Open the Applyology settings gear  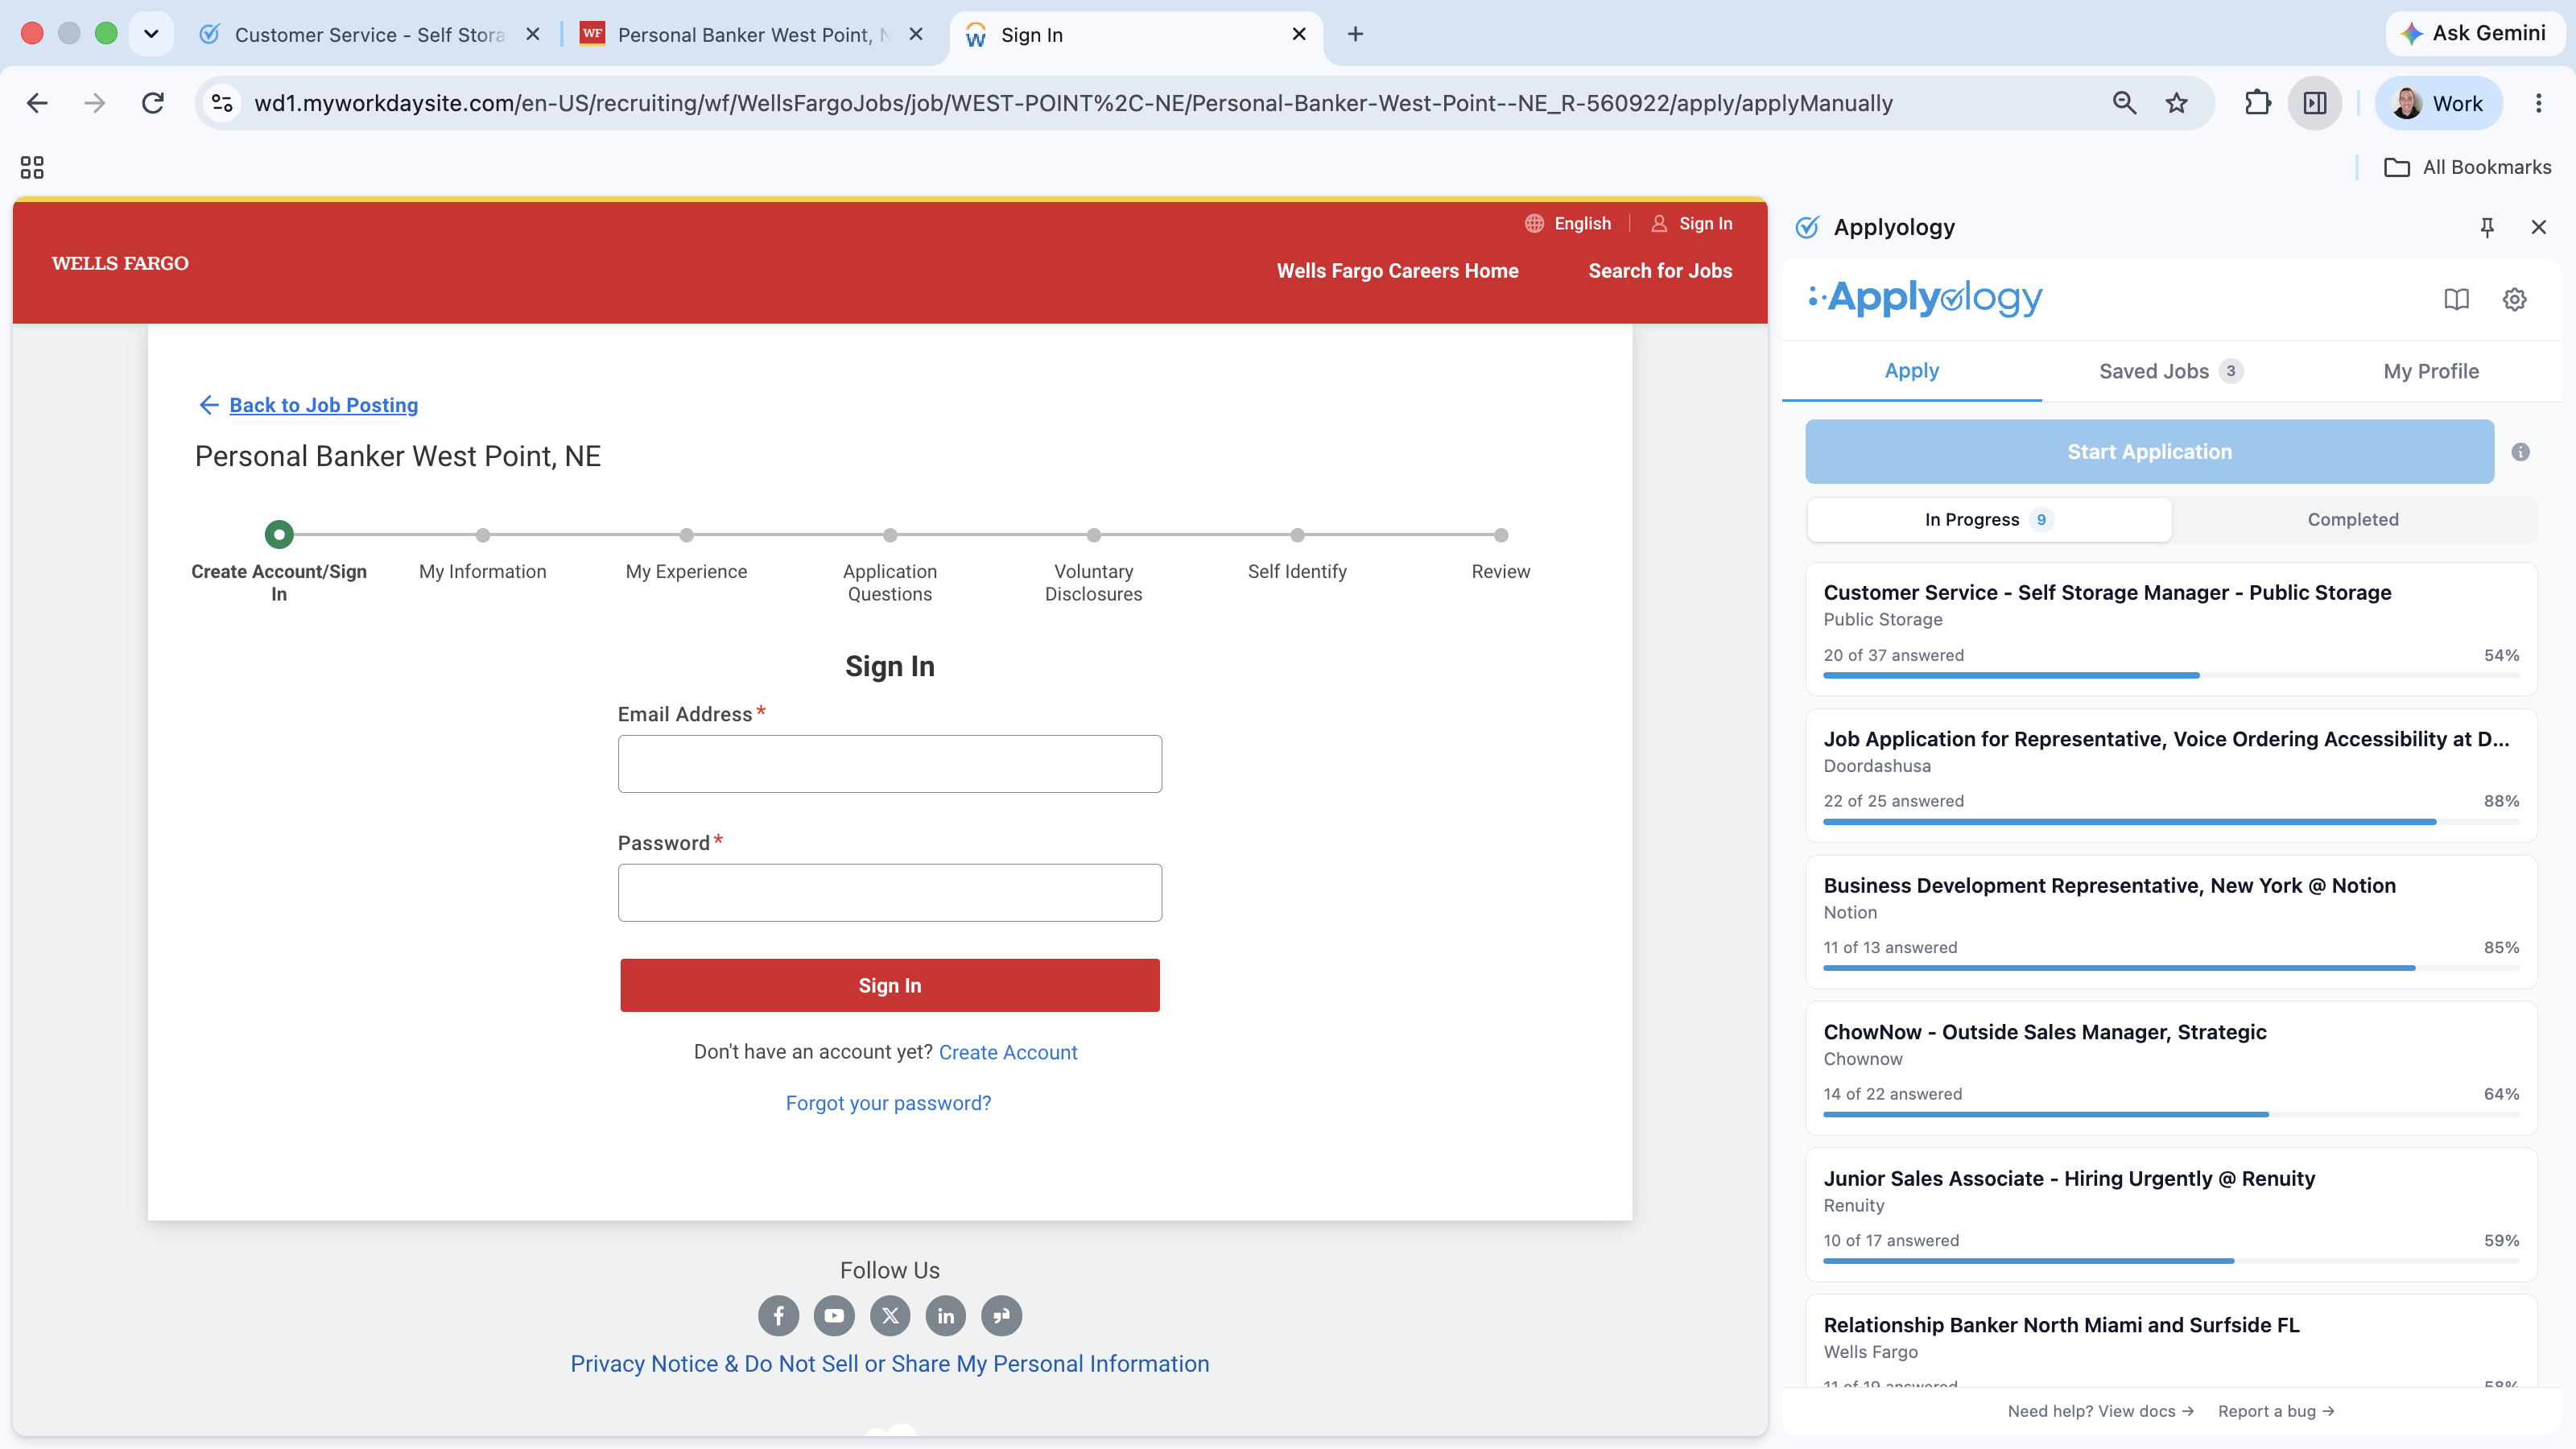(2514, 299)
